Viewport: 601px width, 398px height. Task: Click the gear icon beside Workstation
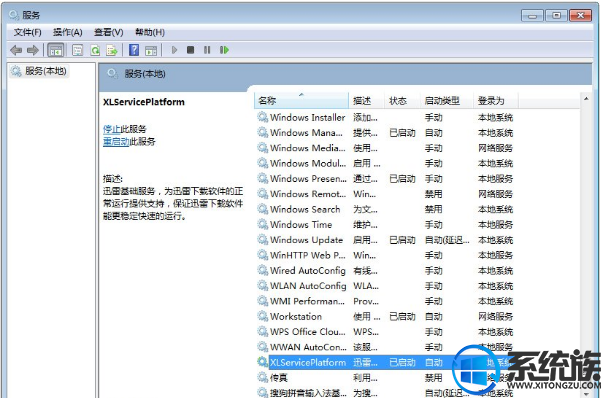263,316
